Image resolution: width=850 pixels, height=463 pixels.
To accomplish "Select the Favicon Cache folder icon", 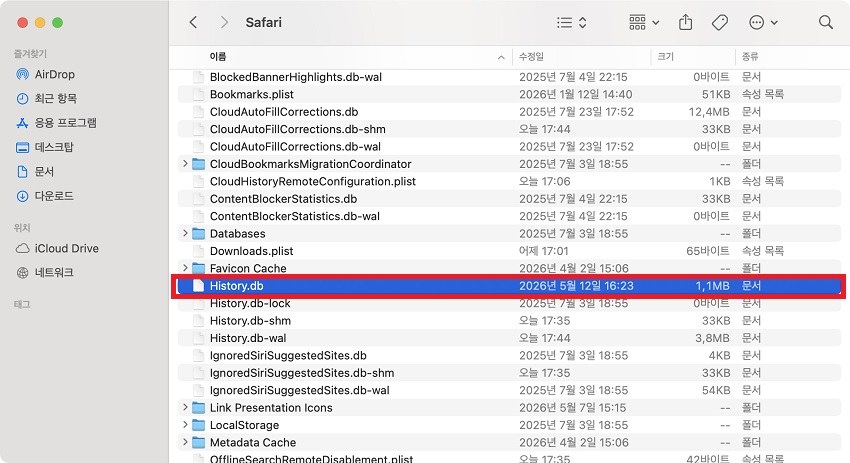I will click(198, 268).
